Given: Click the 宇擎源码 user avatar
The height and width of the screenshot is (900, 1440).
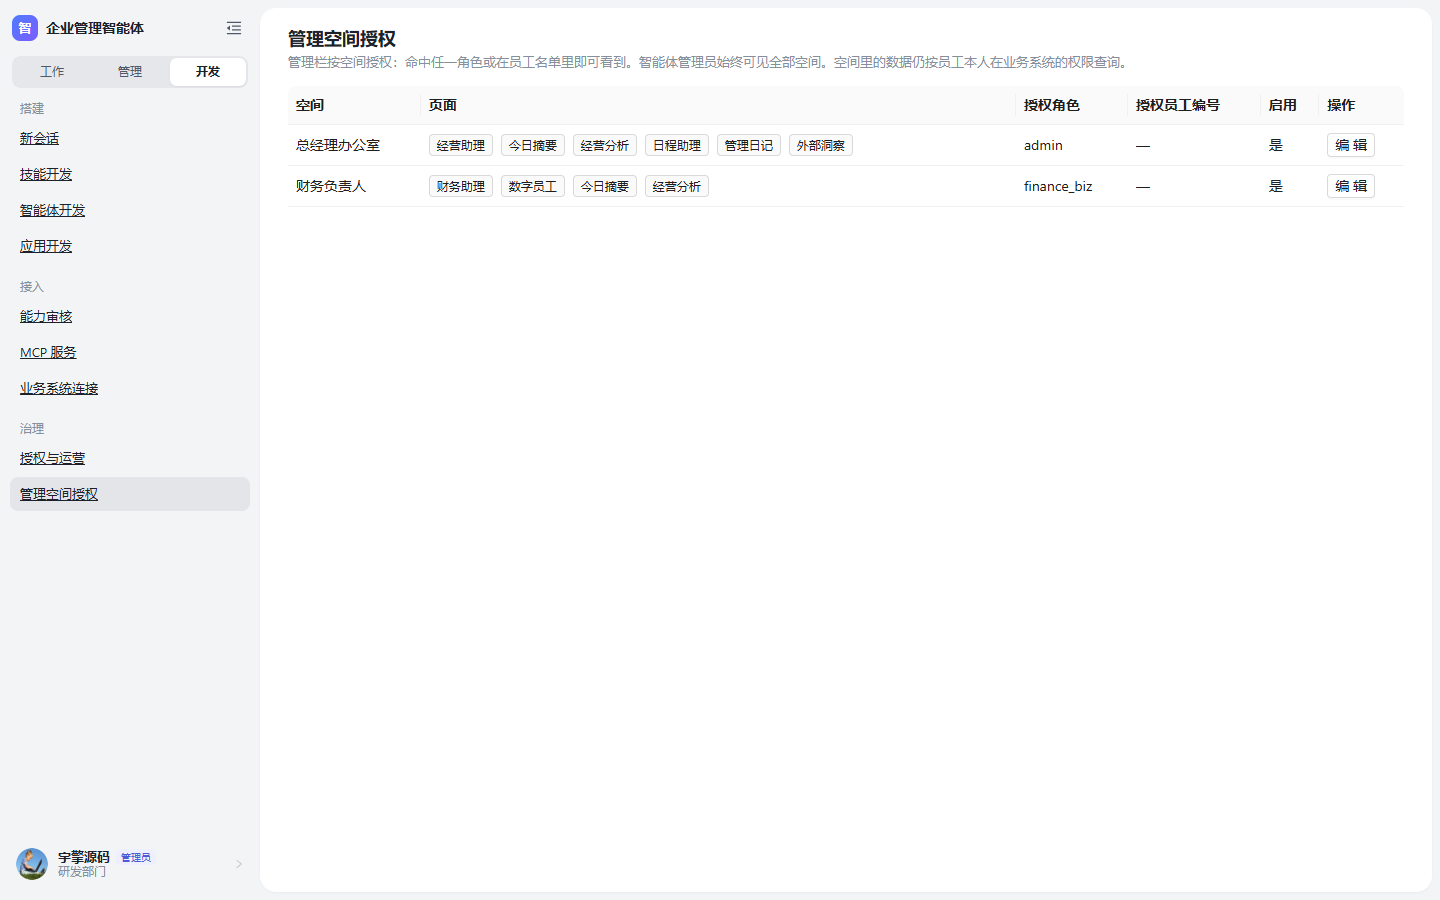Looking at the screenshot, I should pos(32,864).
